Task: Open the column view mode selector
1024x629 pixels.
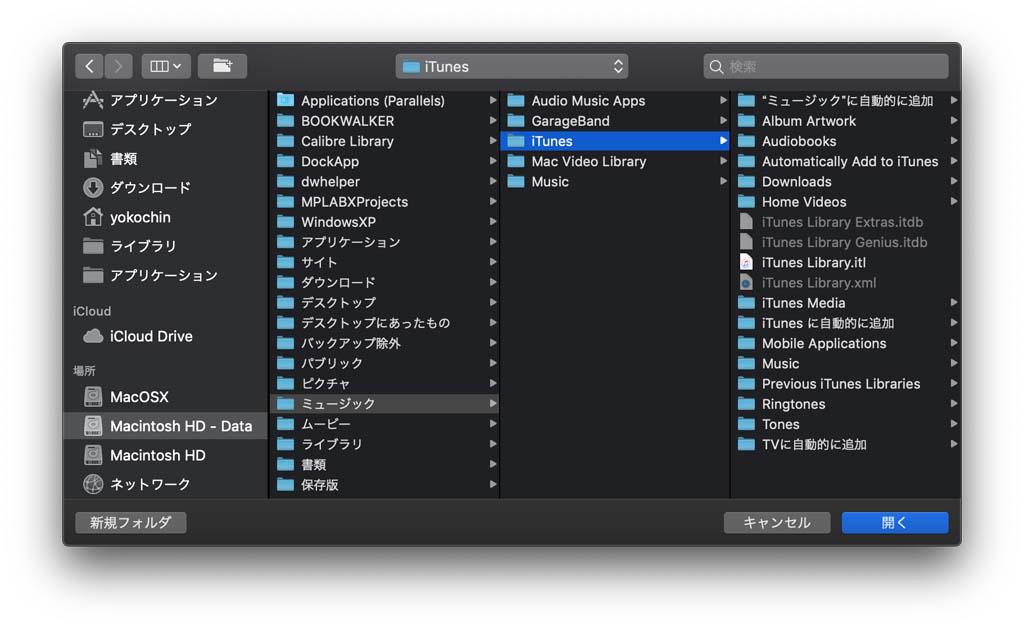Action: (166, 66)
